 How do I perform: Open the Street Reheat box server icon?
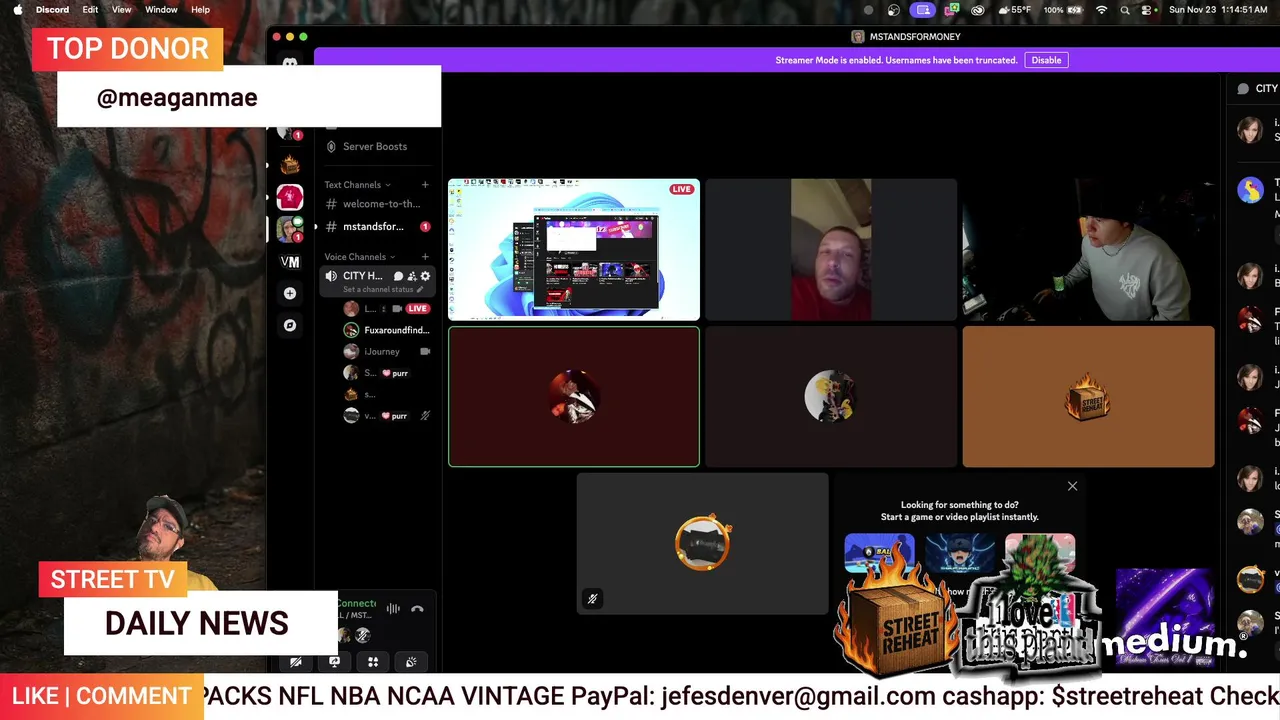[x=290, y=165]
